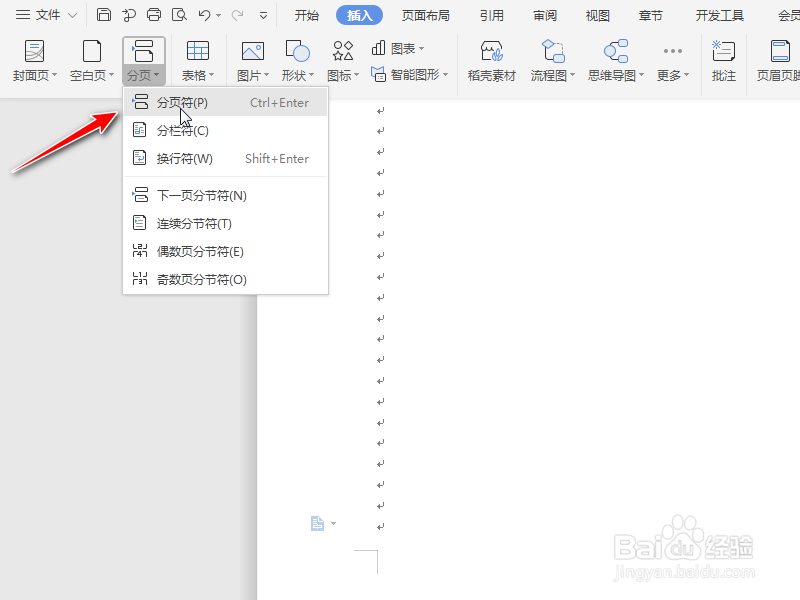Open Print Preview icon
Viewport: 800px width, 600px height.
pos(179,15)
